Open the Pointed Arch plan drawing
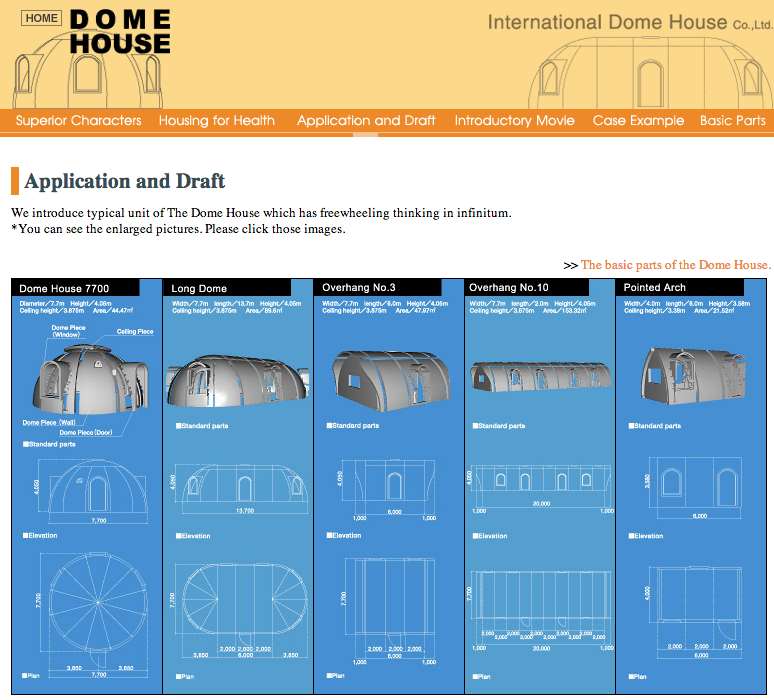 pyautogui.click(x=695, y=613)
